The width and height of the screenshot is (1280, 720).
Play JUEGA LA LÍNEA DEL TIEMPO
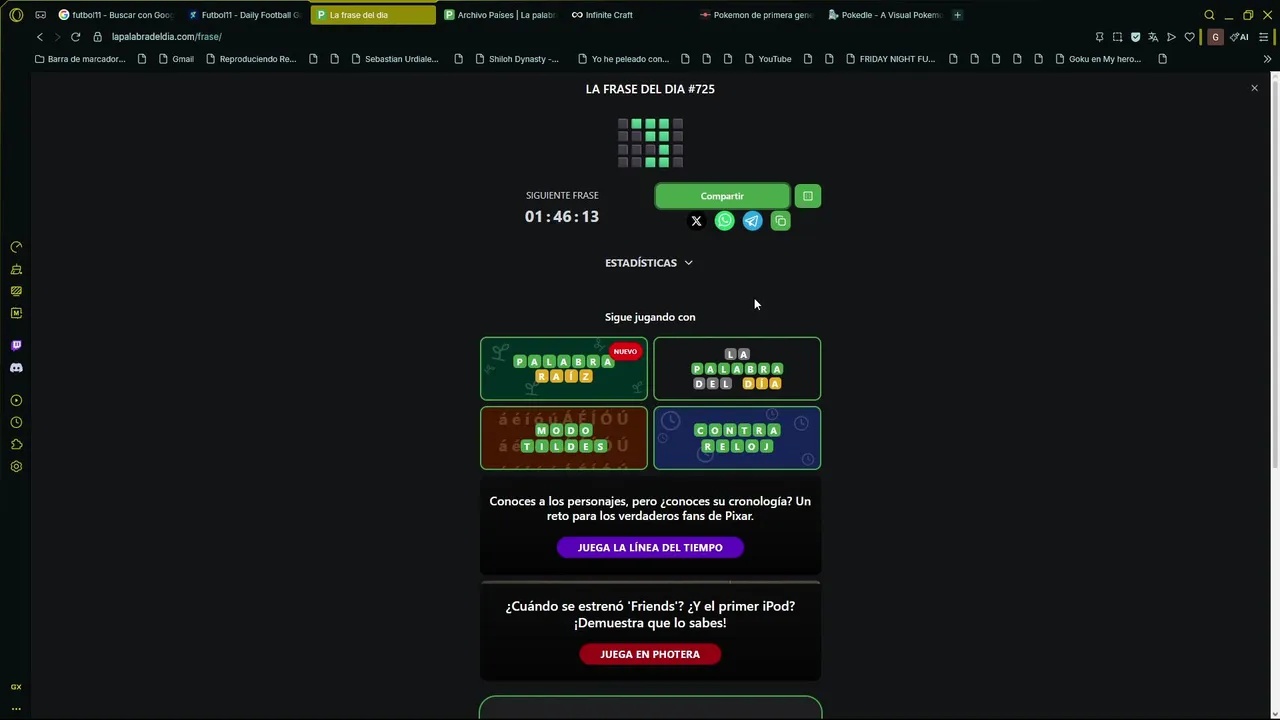(x=650, y=547)
